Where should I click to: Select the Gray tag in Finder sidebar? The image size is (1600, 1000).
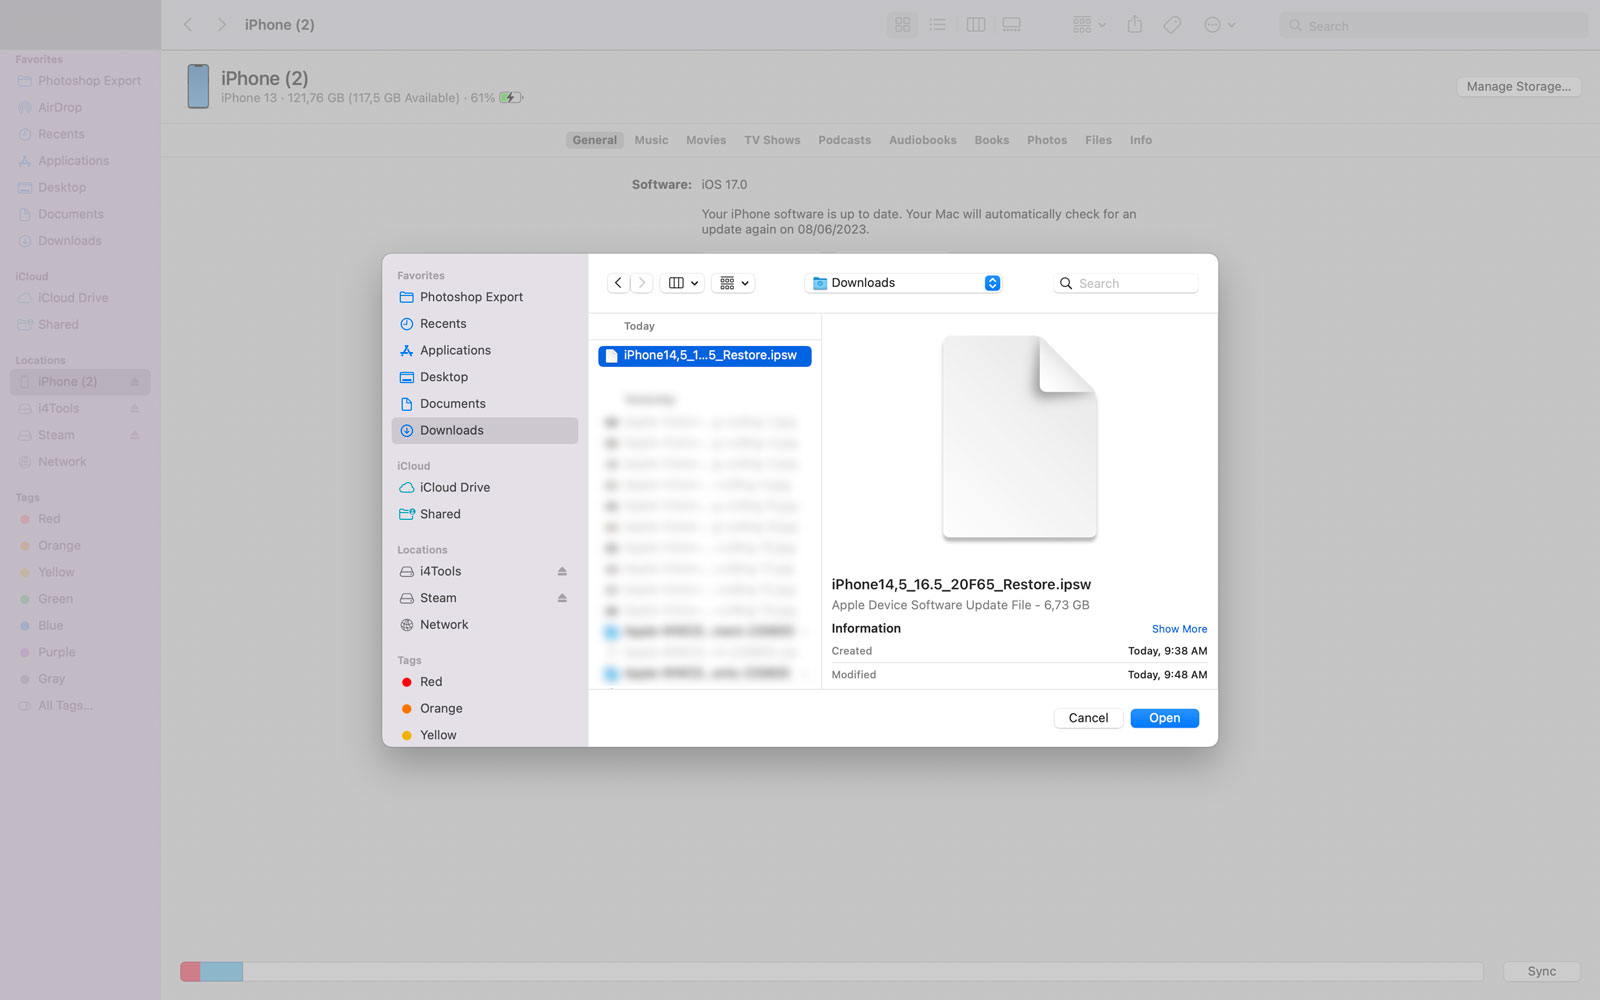[80, 679]
